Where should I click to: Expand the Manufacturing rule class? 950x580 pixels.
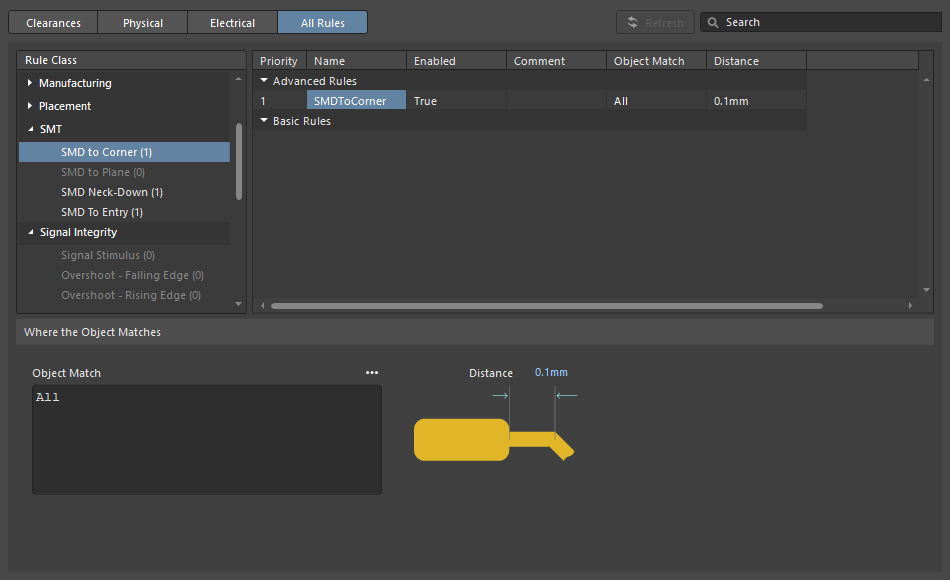click(x=30, y=83)
